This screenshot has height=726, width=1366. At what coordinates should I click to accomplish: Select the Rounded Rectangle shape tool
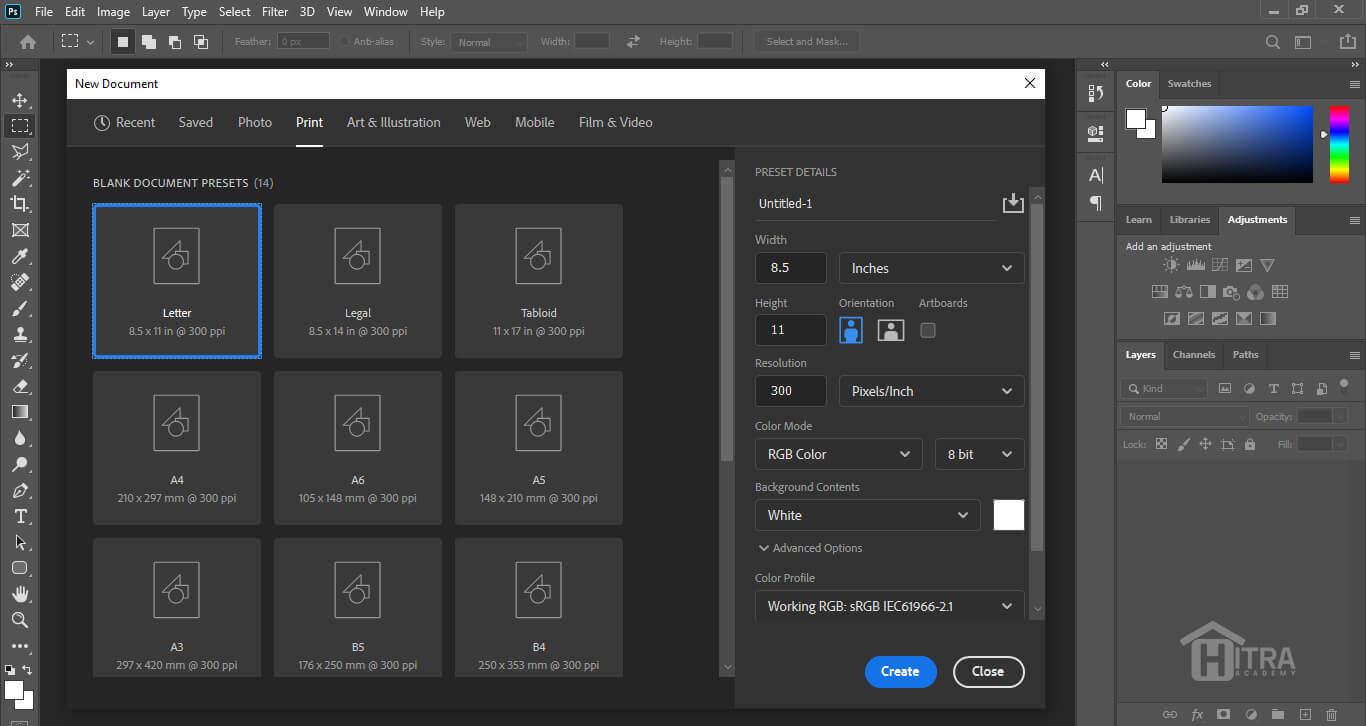19,568
